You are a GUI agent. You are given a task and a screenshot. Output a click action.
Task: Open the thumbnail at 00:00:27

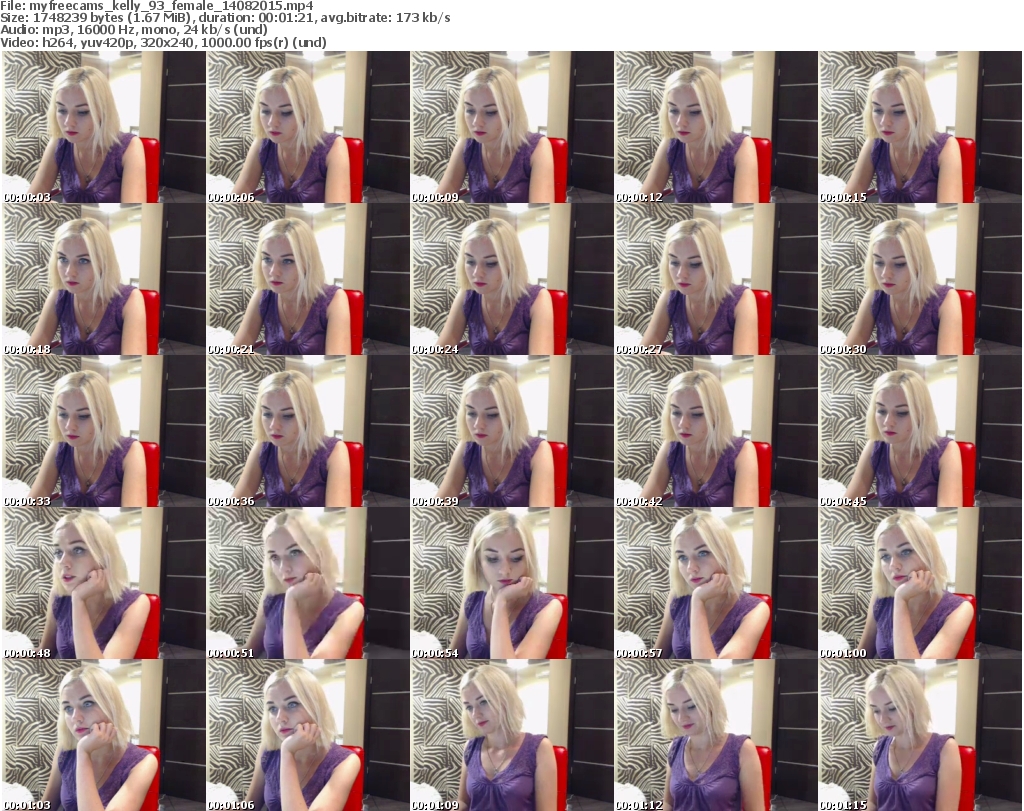pos(716,279)
